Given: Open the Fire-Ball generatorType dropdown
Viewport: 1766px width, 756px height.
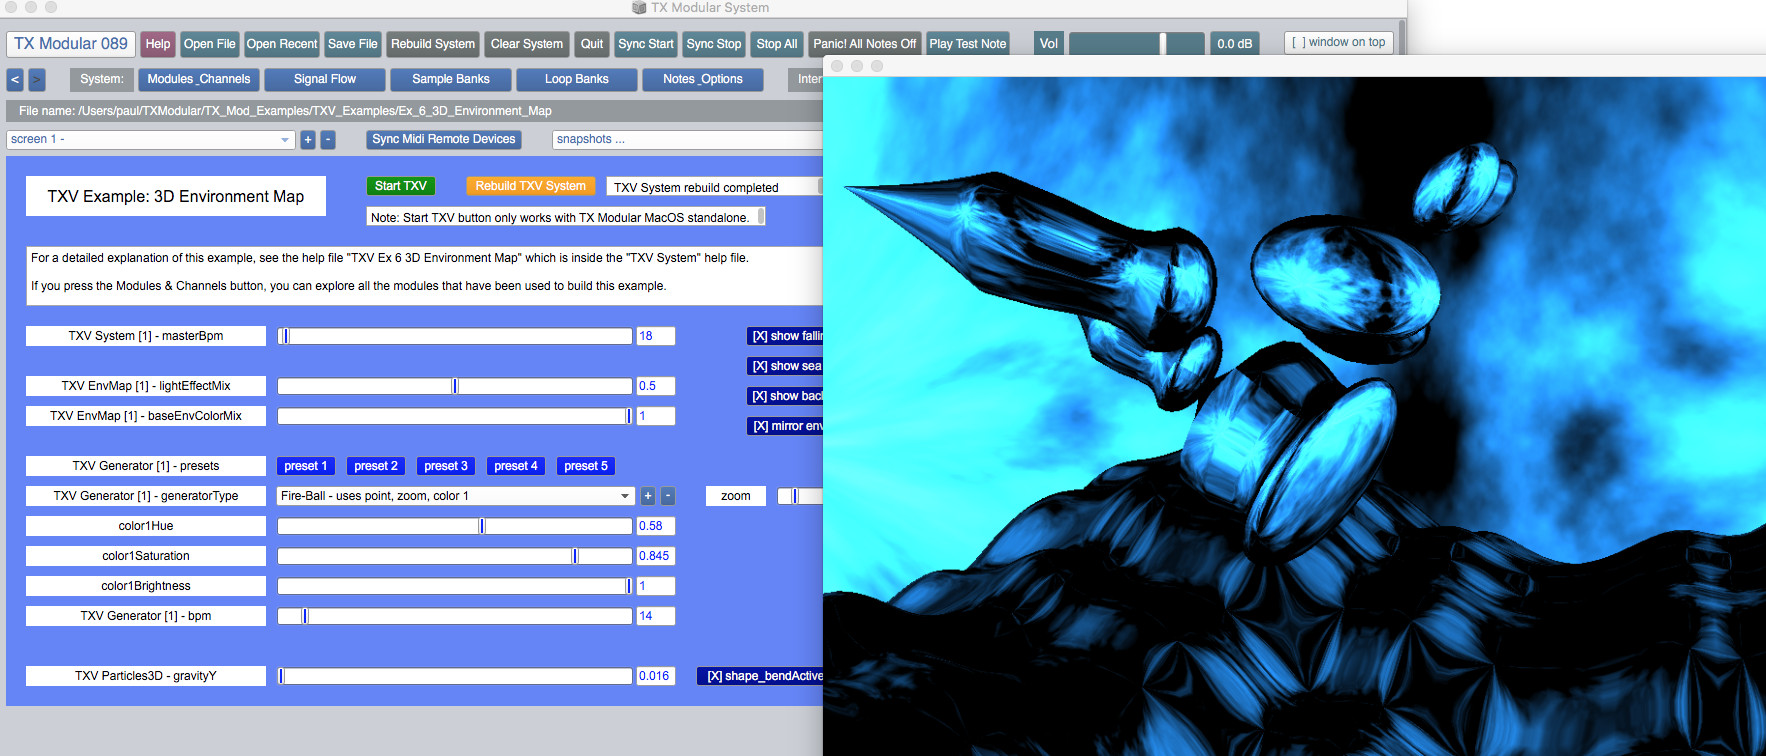Looking at the screenshot, I should coord(455,496).
